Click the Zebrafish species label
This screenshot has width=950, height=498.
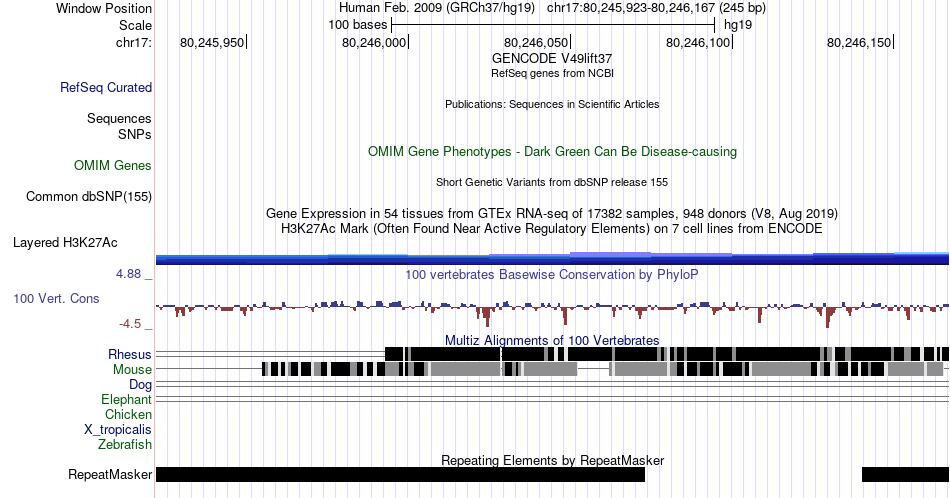coord(125,444)
